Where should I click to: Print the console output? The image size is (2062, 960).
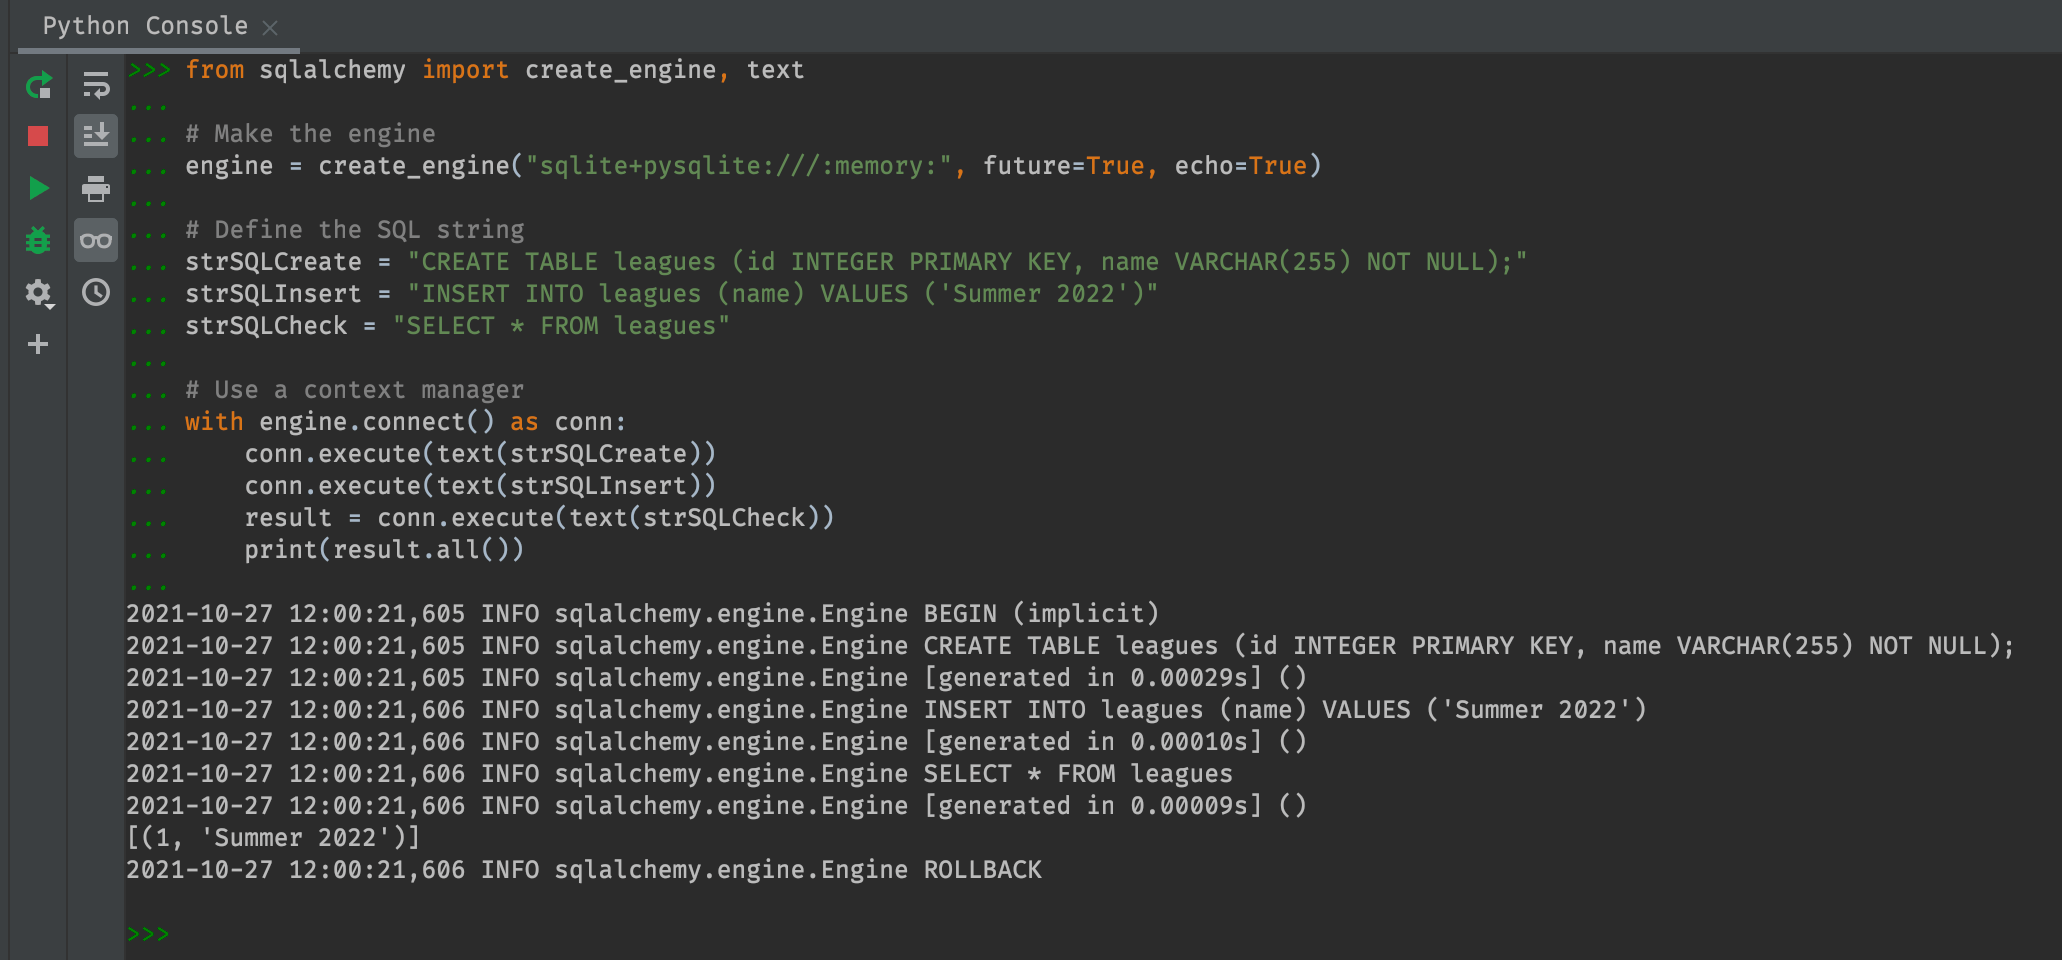96,189
